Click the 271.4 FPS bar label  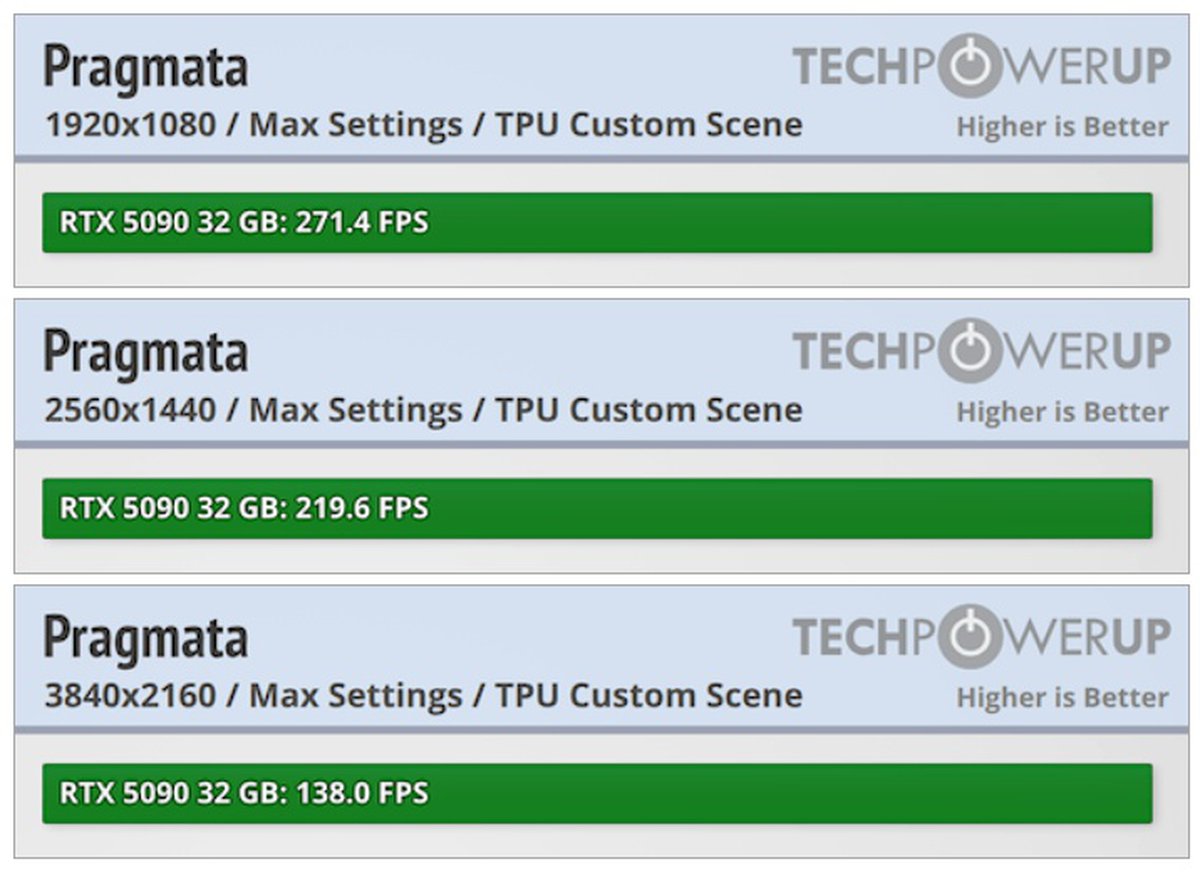(x=244, y=222)
